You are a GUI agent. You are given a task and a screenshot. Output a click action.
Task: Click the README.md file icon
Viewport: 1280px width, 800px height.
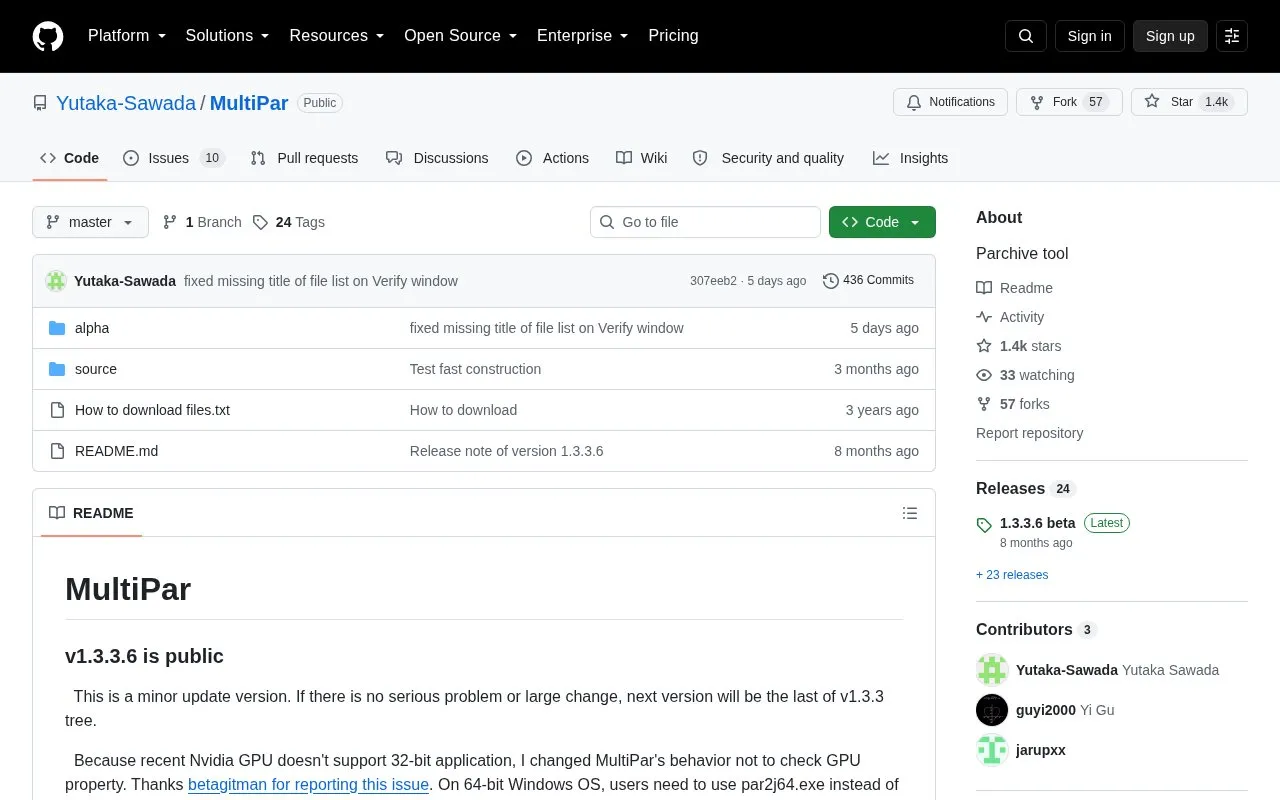click(x=57, y=451)
